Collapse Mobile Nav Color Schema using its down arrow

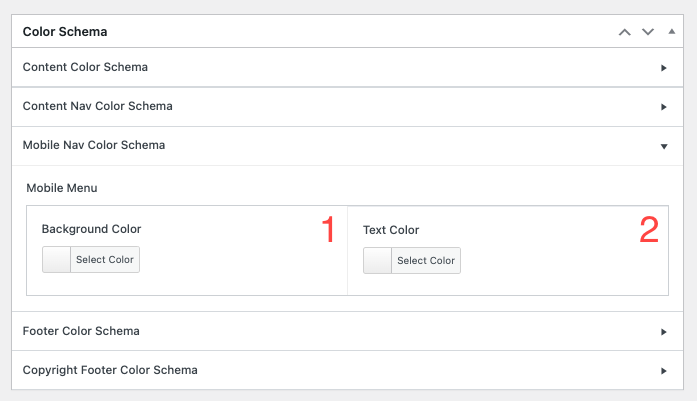664,146
